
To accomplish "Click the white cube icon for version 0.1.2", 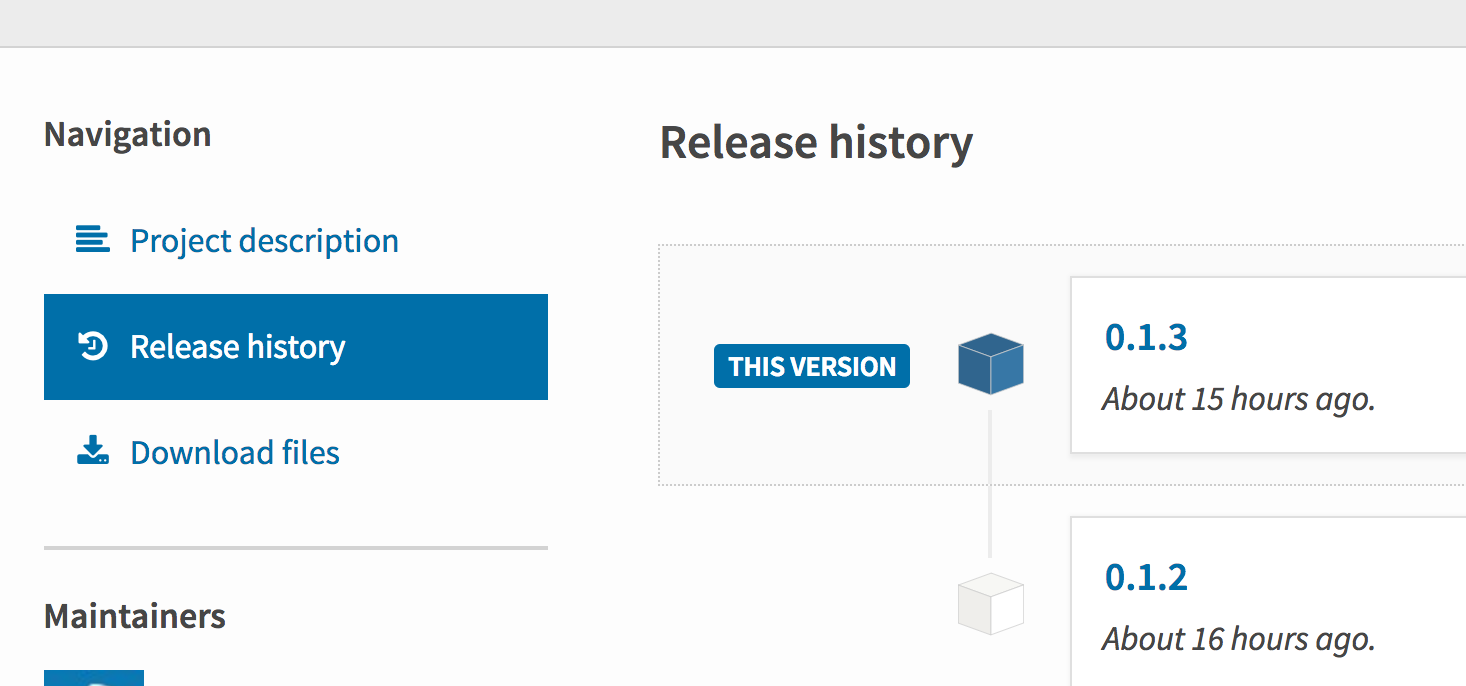I will [x=989, y=601].
